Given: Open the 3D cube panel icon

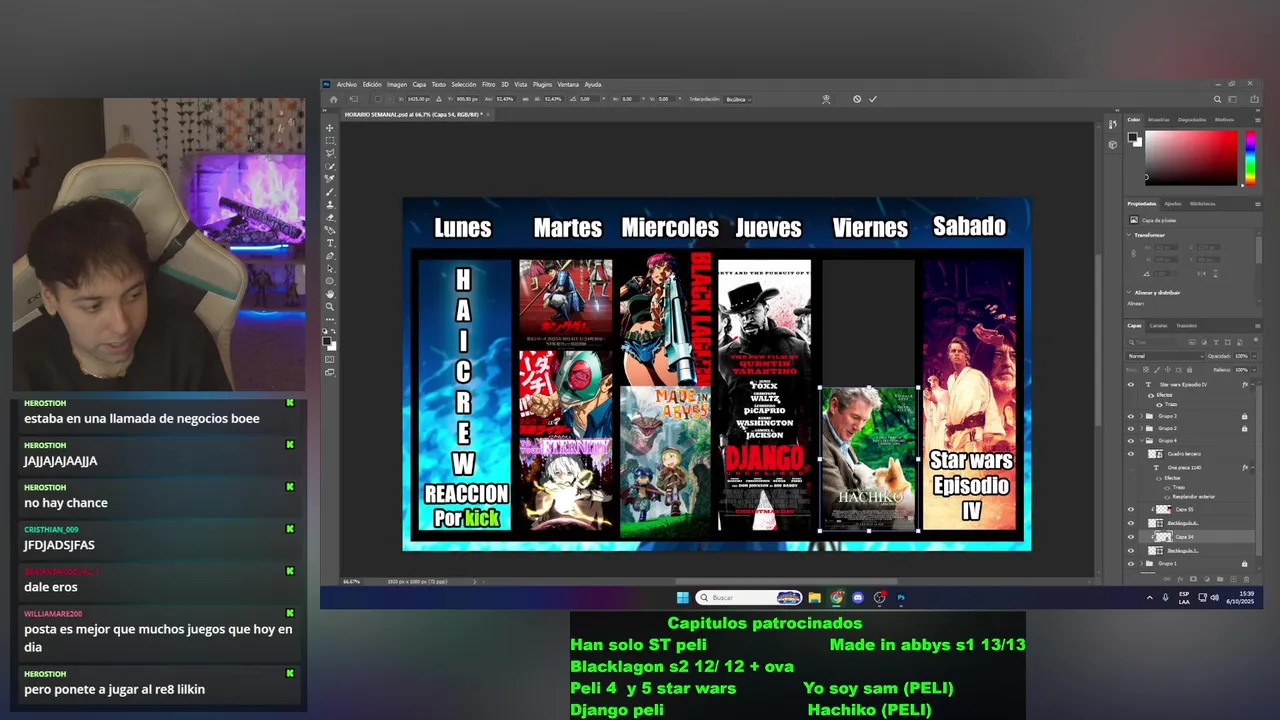Looking at the screenshot, I should click(x=1113, y=144).
